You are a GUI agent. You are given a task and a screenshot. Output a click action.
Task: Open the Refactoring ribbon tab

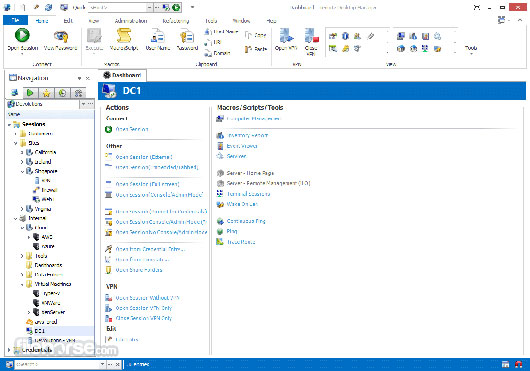click(175, 21)
